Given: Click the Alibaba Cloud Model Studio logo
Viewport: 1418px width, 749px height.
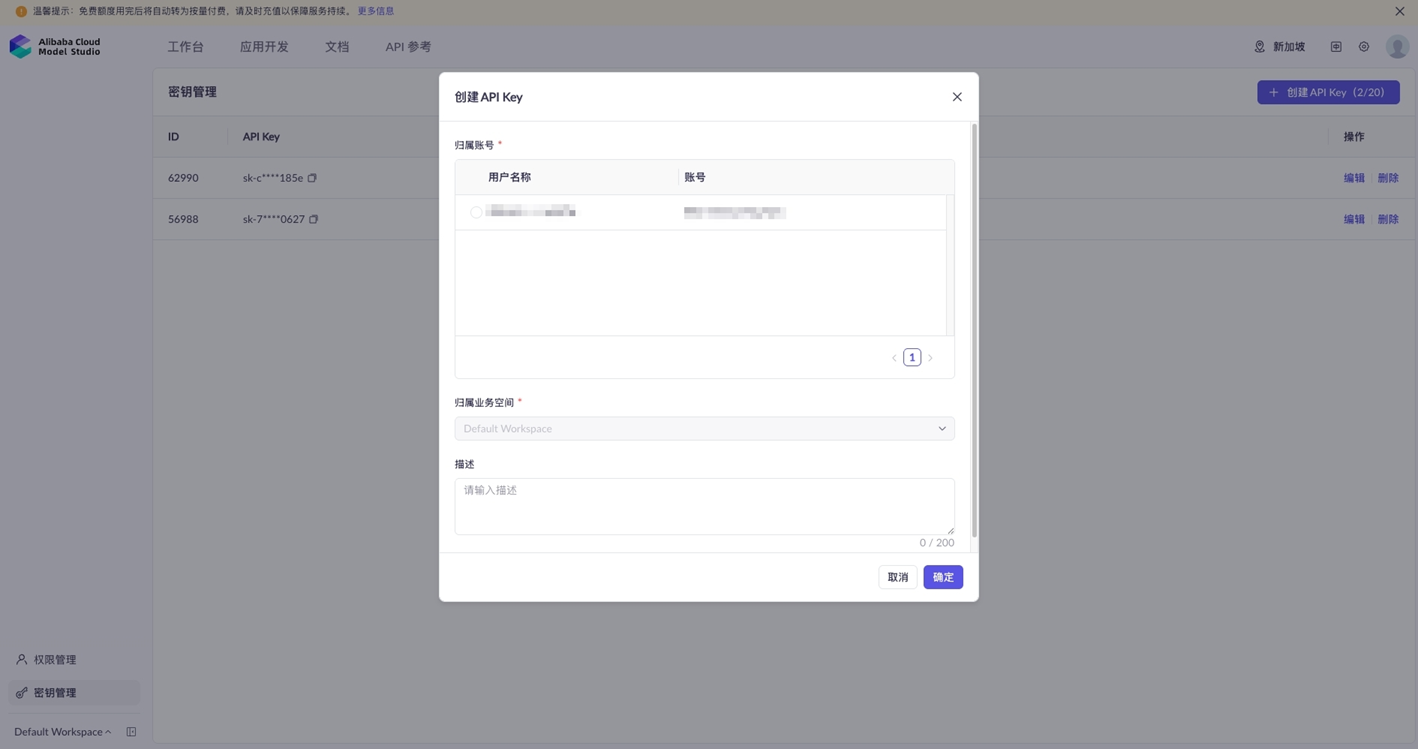Looking at the screenshot, I should pyautogui.click(x=55, y=47).
